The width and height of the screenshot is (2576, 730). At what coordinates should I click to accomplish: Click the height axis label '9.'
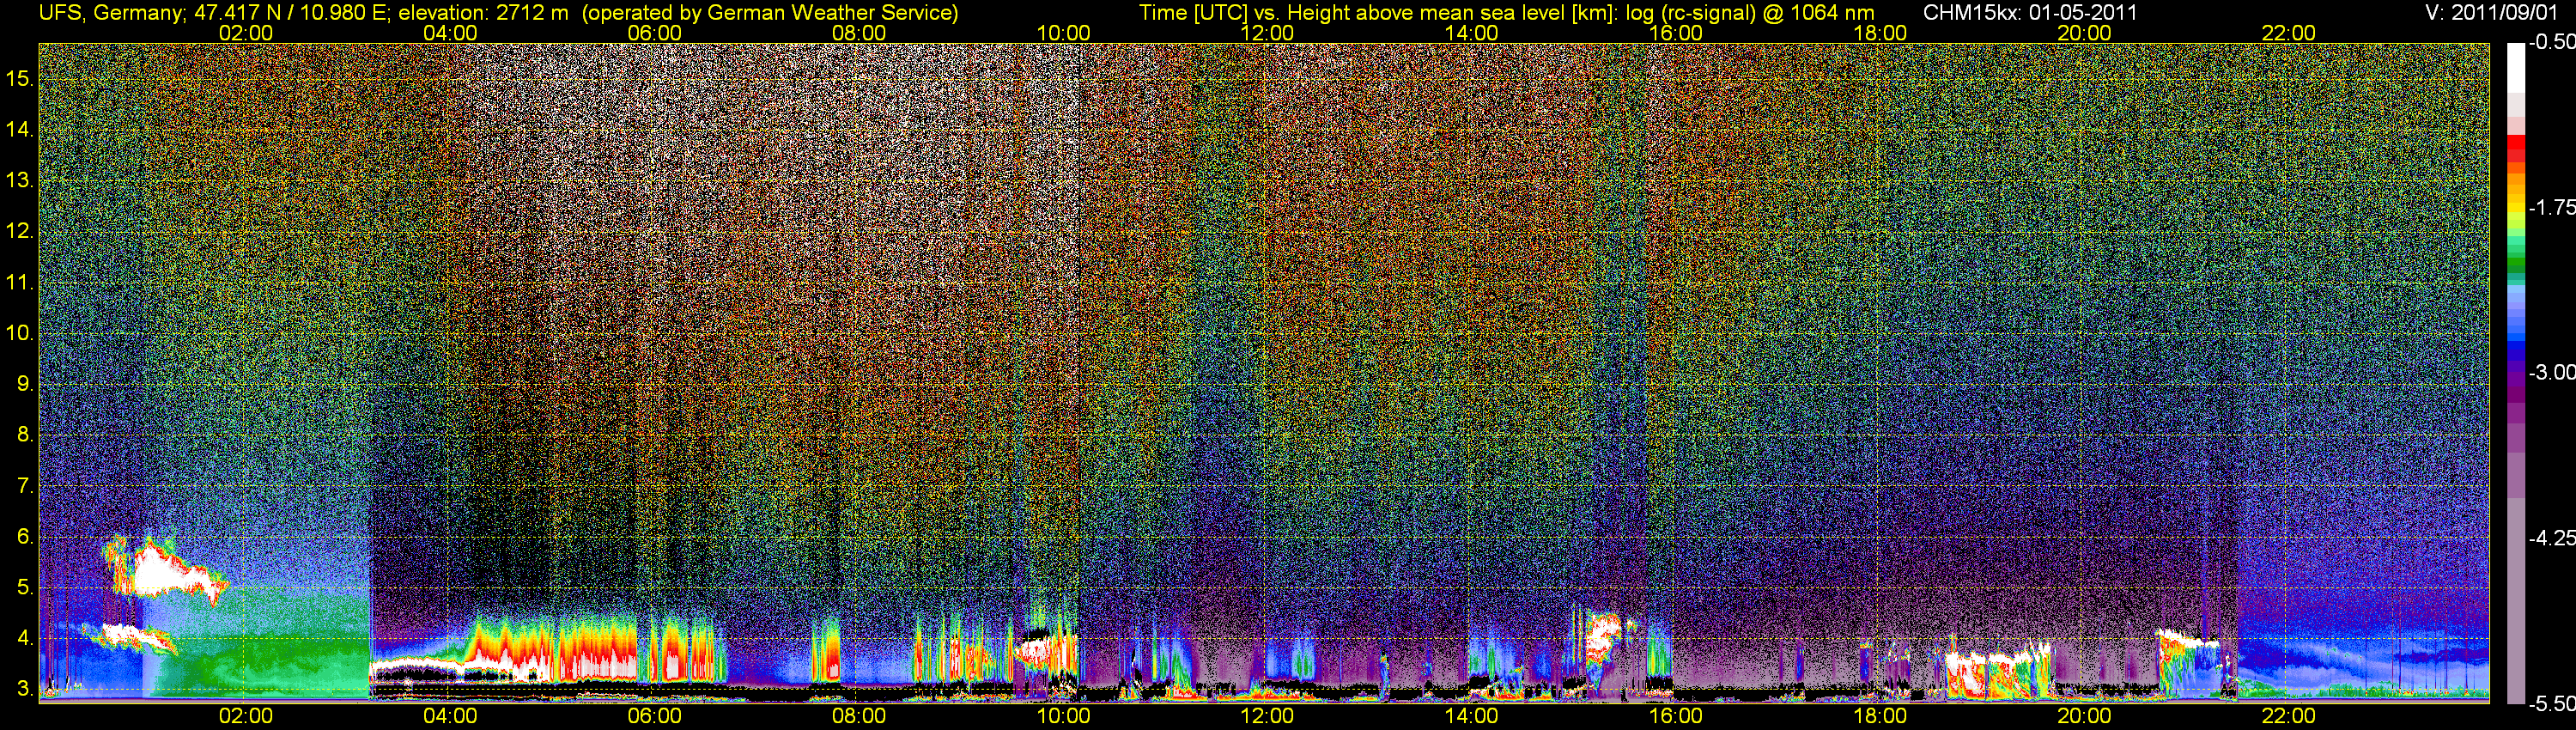[x=25, y=384]
